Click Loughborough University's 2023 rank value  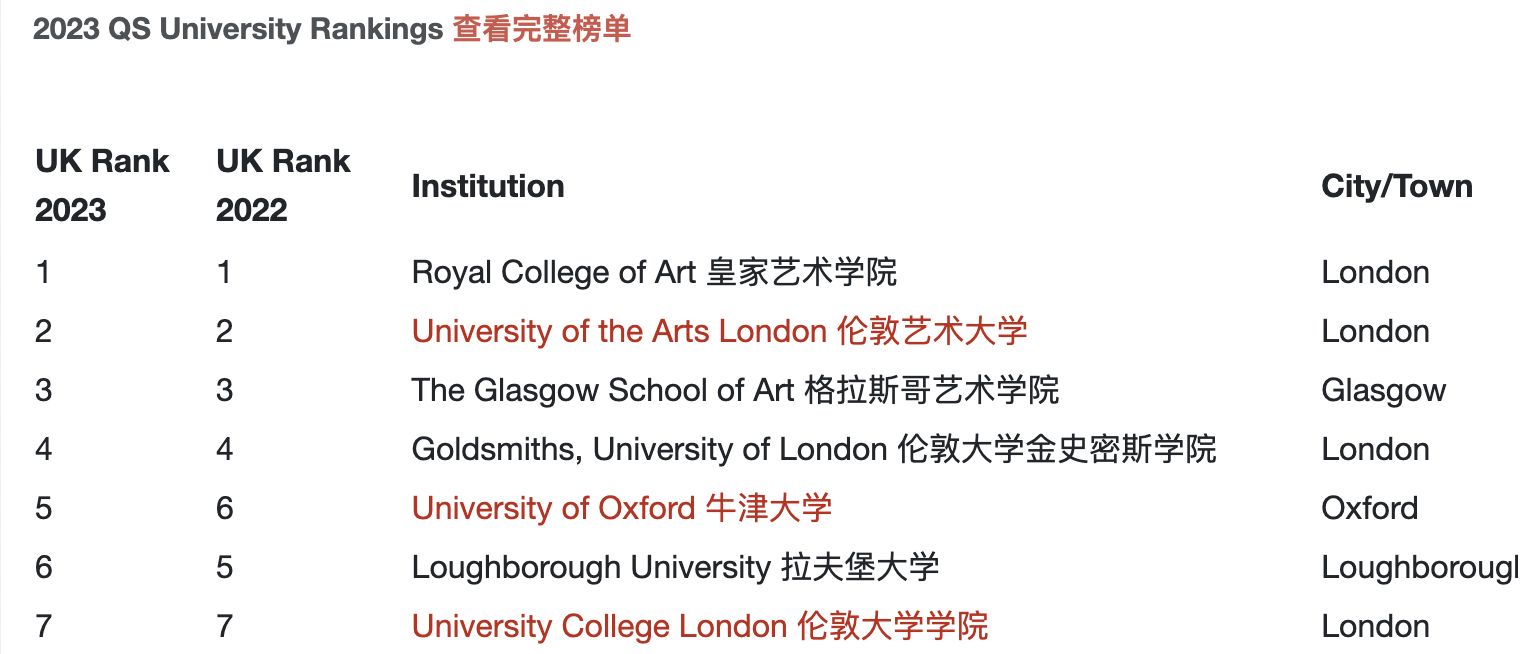click(x=44, y=567)
